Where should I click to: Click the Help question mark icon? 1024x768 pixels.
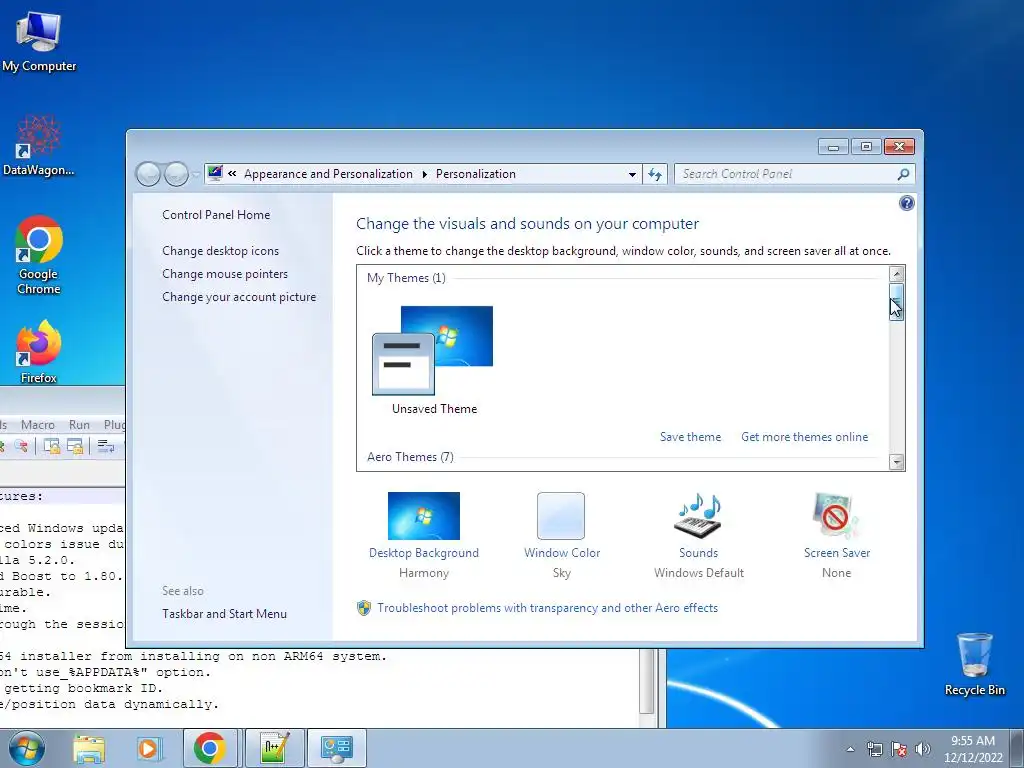click(x=906, y=203)
